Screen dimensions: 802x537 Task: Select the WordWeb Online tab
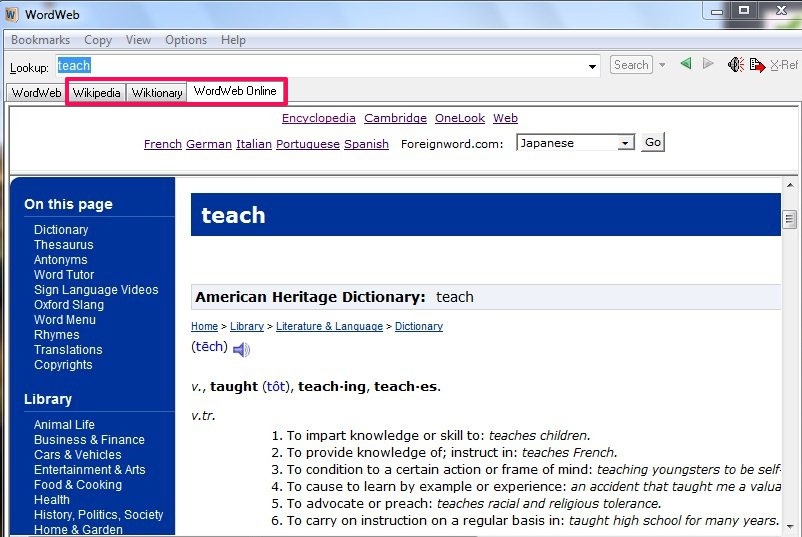235,91
